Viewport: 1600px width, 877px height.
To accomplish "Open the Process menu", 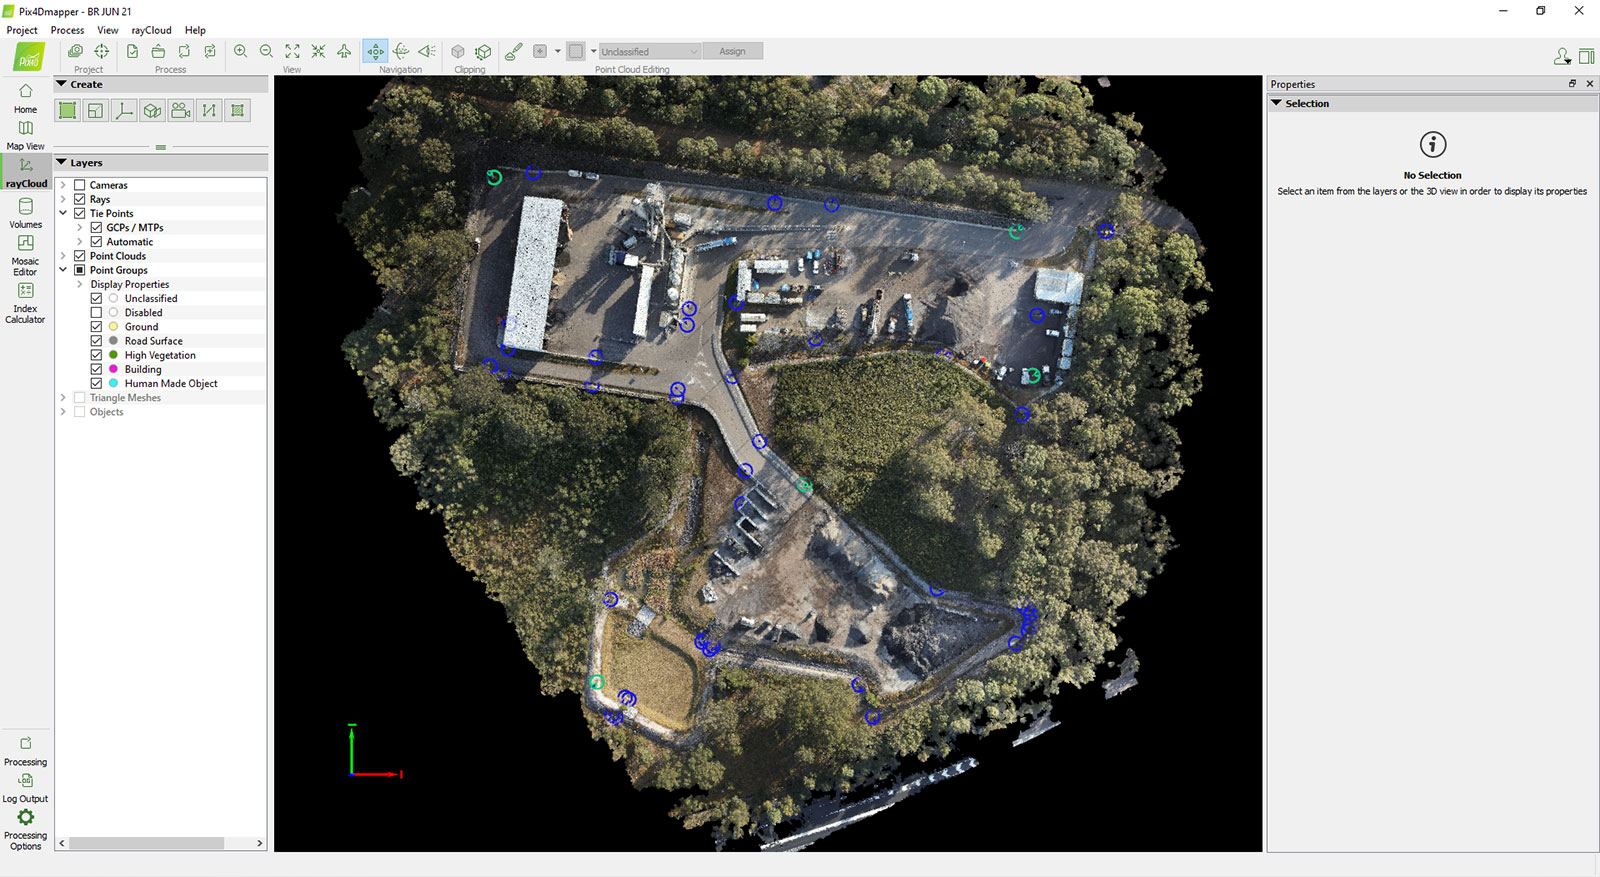I will pyautogui.click(x=67, y=30).
